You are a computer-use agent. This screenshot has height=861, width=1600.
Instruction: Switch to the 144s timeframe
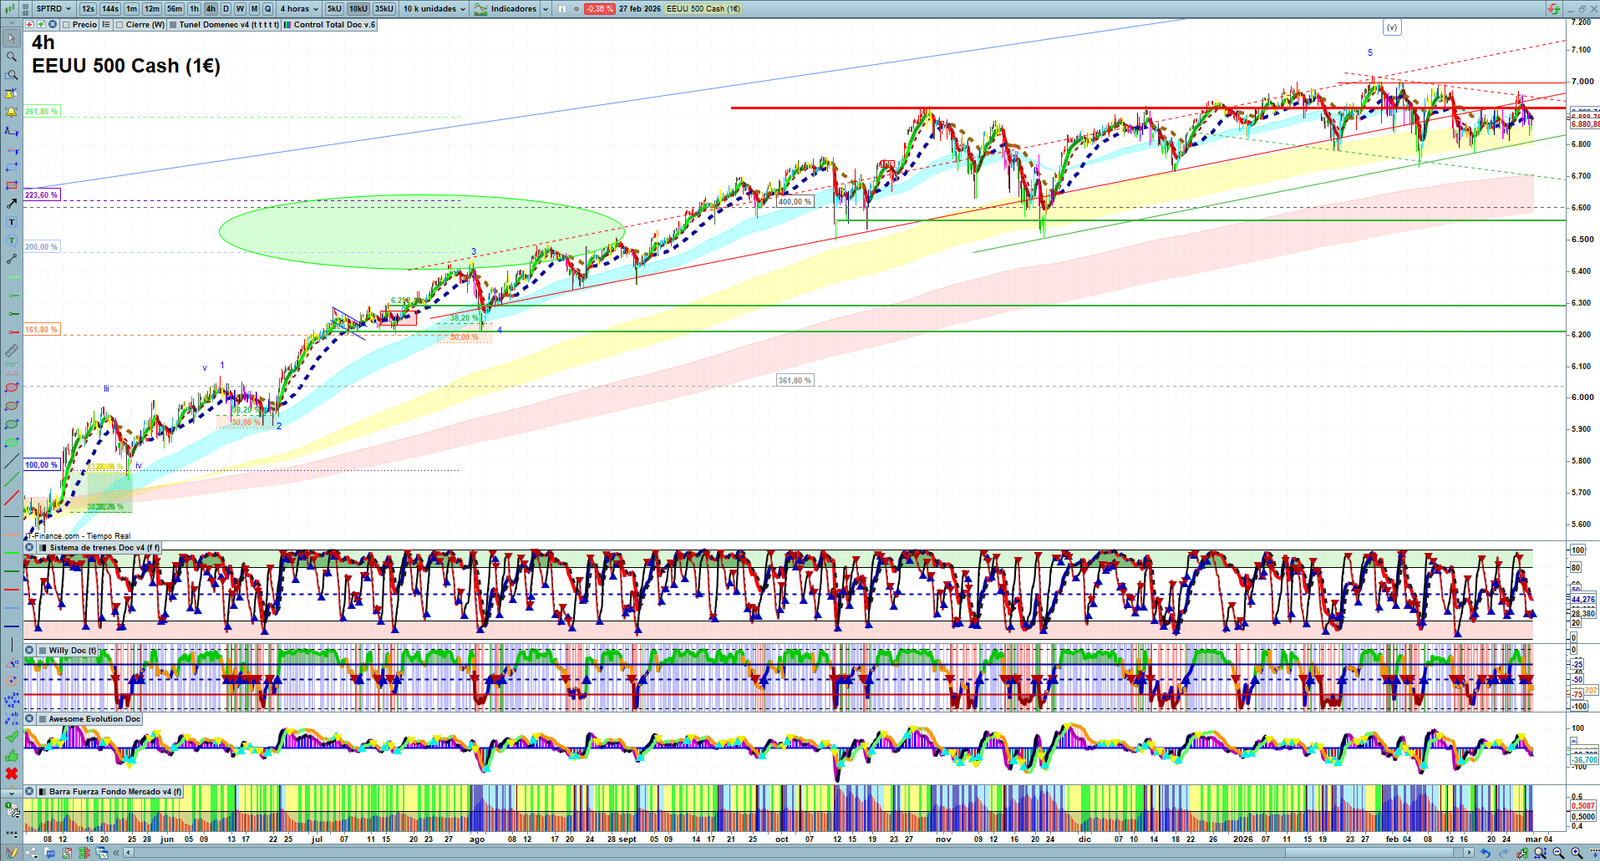110,8
